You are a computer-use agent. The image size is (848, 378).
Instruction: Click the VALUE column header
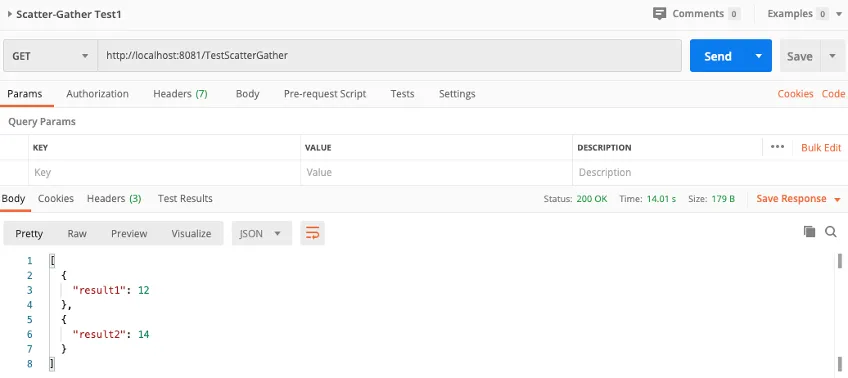[x=318, y=148]
